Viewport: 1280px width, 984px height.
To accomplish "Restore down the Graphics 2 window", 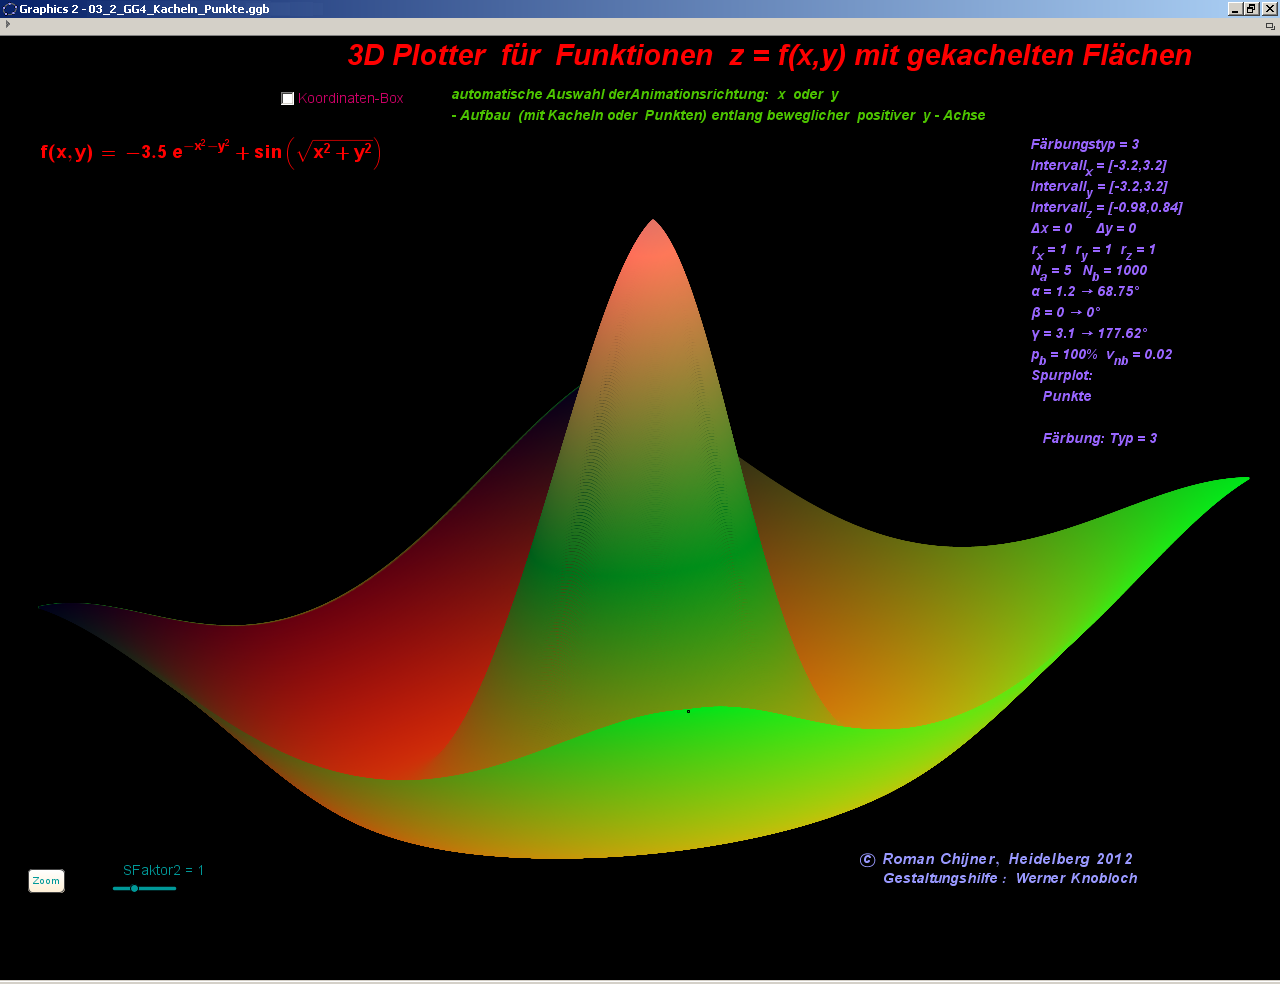I will click(1251, 9).
